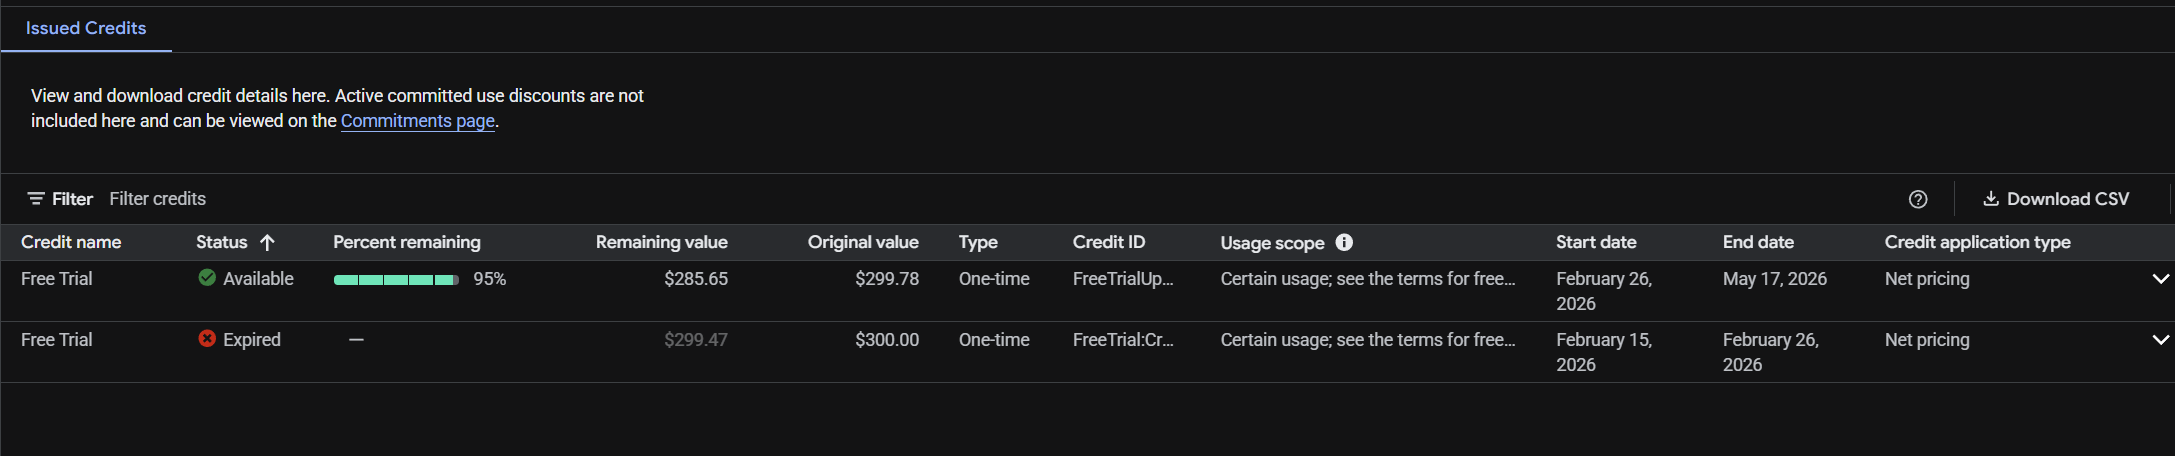Type in the Filter credits field
This screenshot has height=456, width=2175.
tap(400, 199)
